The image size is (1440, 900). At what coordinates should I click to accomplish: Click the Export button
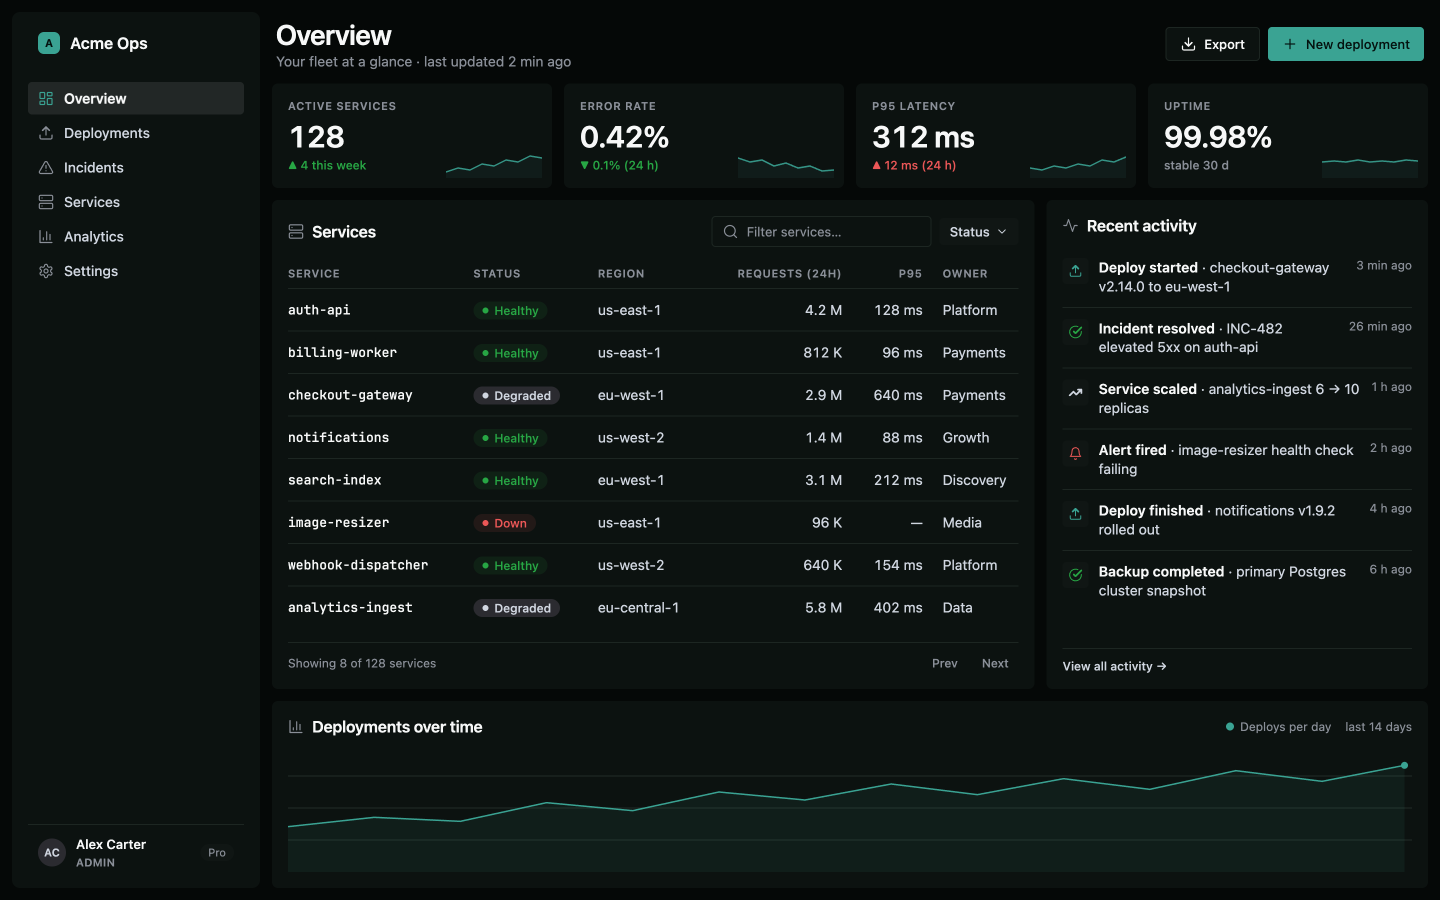tap(1212, 44)
